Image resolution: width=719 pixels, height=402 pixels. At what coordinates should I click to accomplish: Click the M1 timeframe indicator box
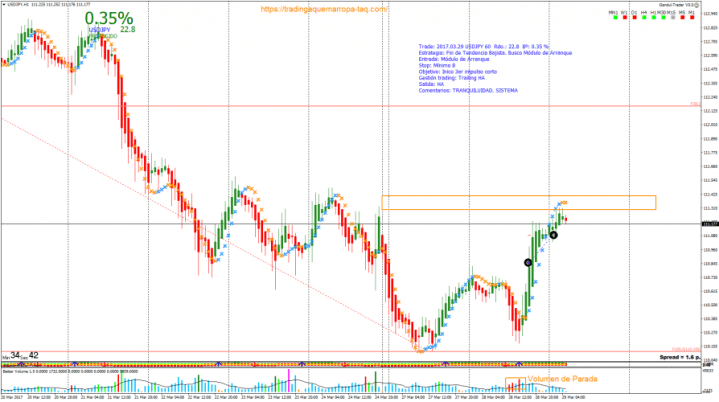[x=694, y=17]
